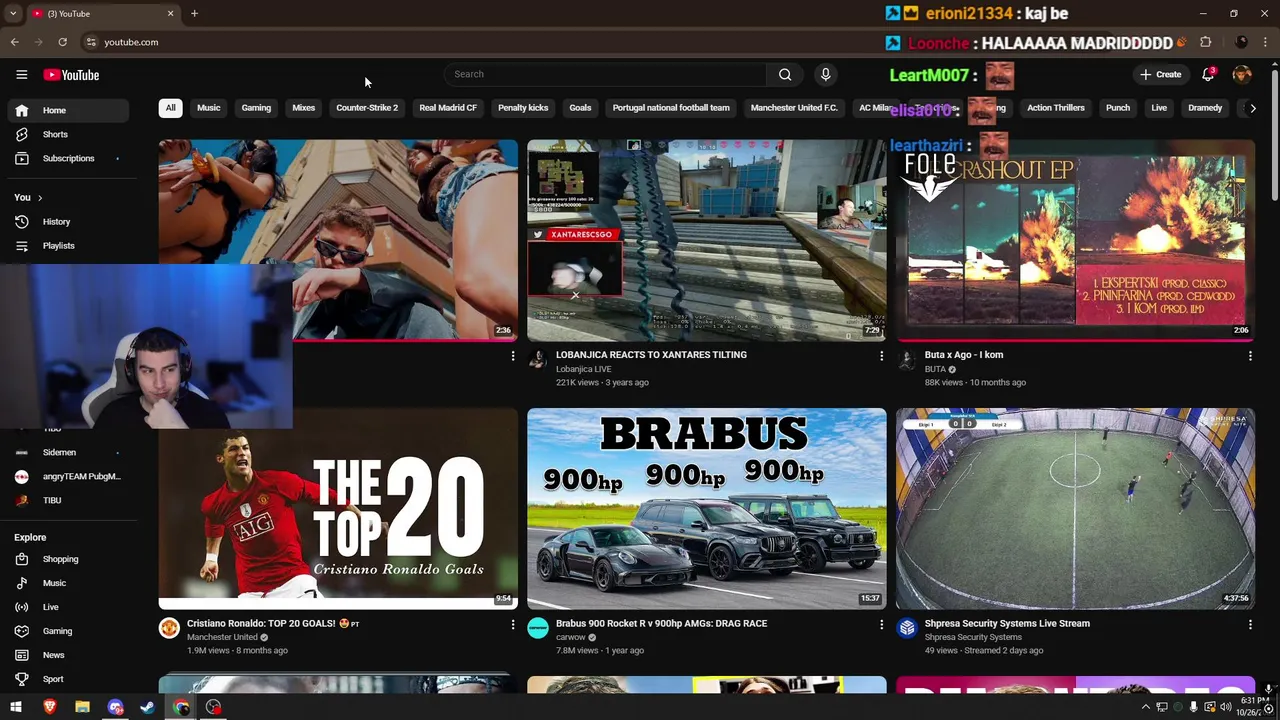This screenshot has width=1280, height=720.
Task: Click the search magnifier button
Action: click(x=785, y=74)
